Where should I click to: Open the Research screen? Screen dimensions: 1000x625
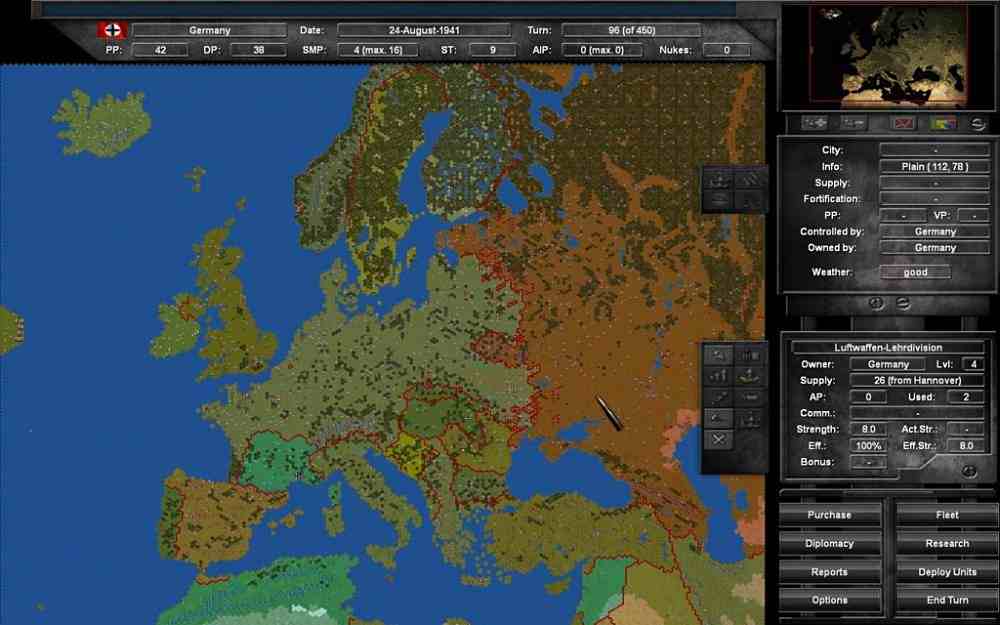coord(946,544)
